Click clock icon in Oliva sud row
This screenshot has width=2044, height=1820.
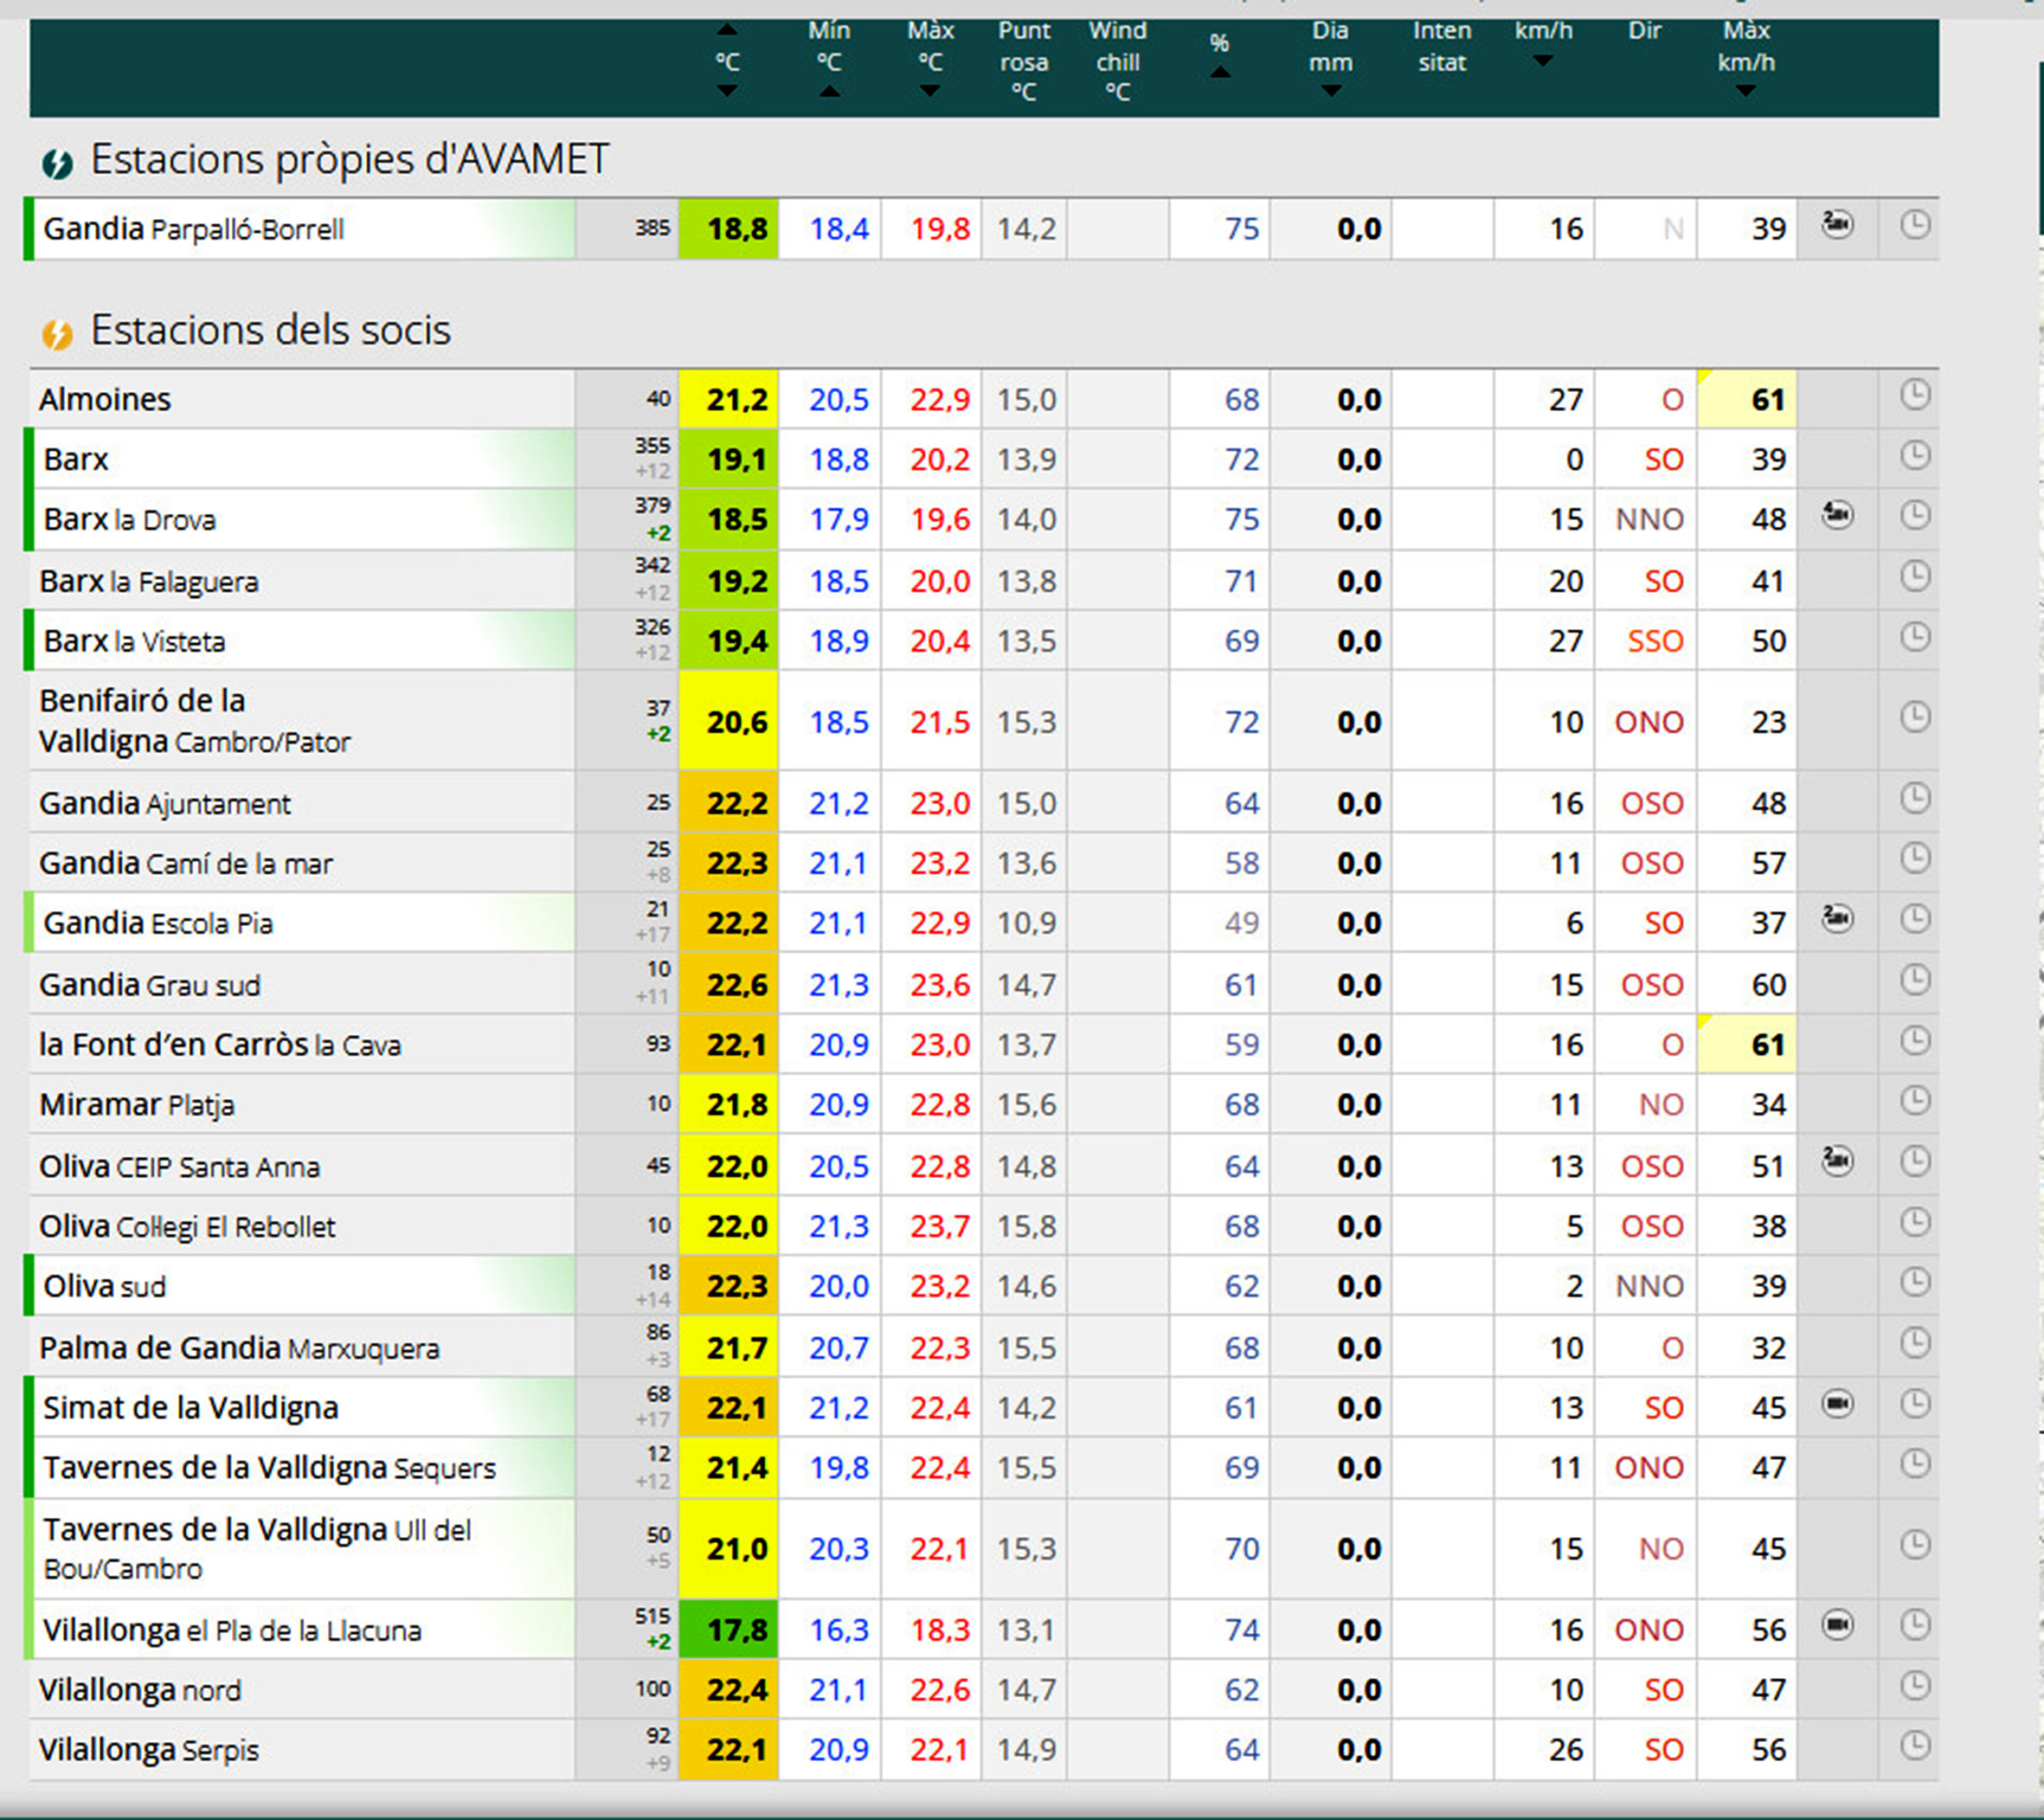tap(1914, 1282)
